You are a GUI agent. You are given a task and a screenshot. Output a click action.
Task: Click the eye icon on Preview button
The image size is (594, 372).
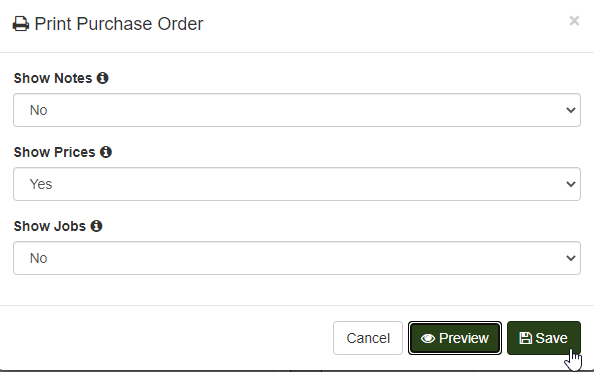tap(428, 338)
